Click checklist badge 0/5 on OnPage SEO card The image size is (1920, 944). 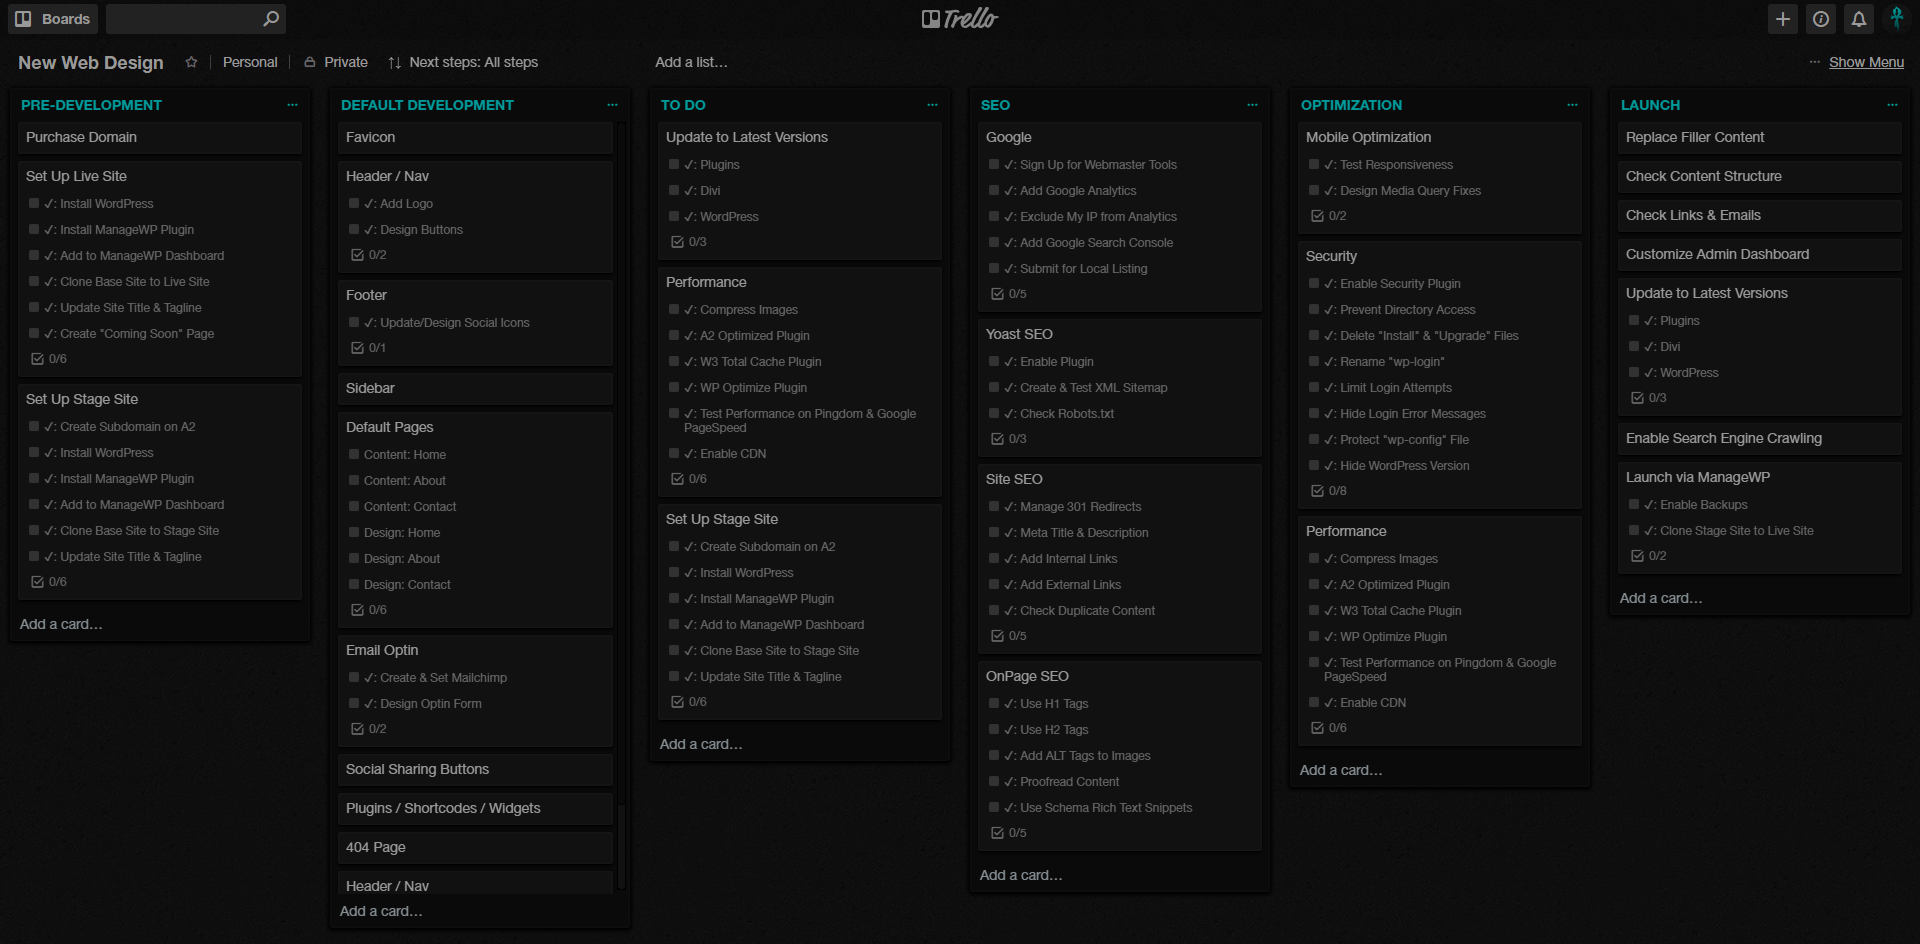point(1009,833)
